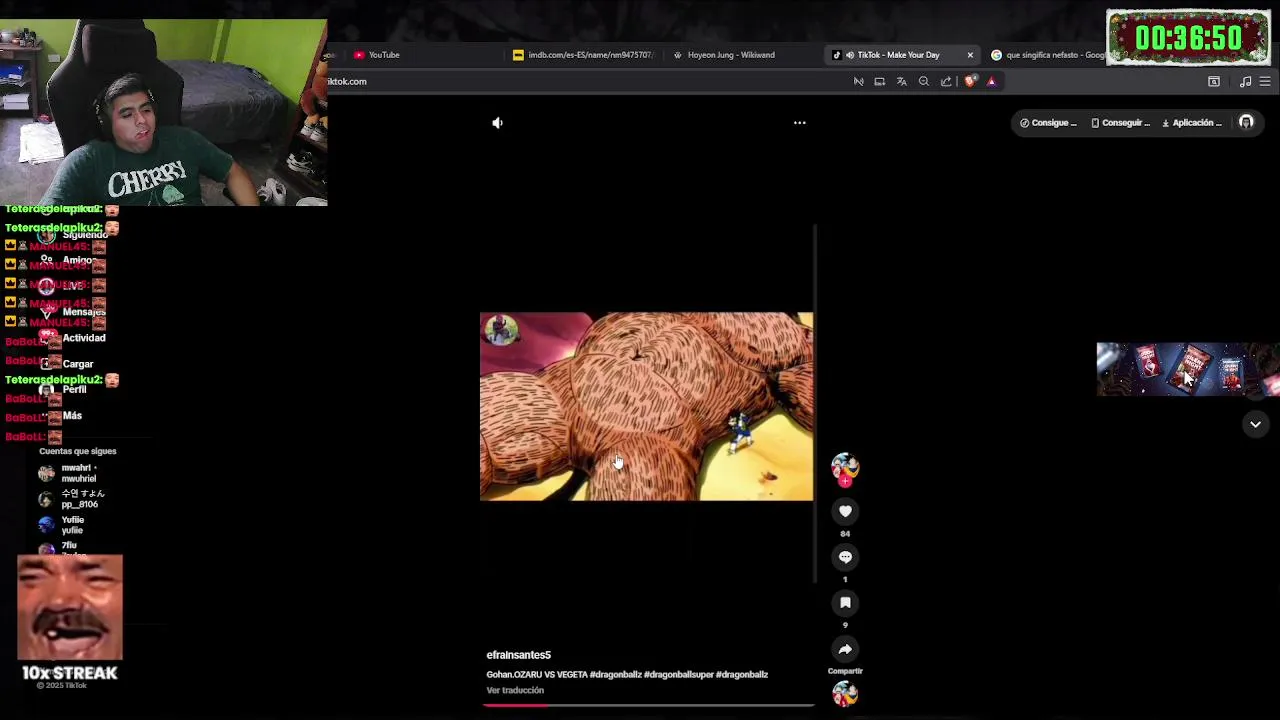This screenshot has height=720, width=1280.
Task: Open the browser sidebar panel icon
Action: pyautogui.click(x=1214, y=82)
